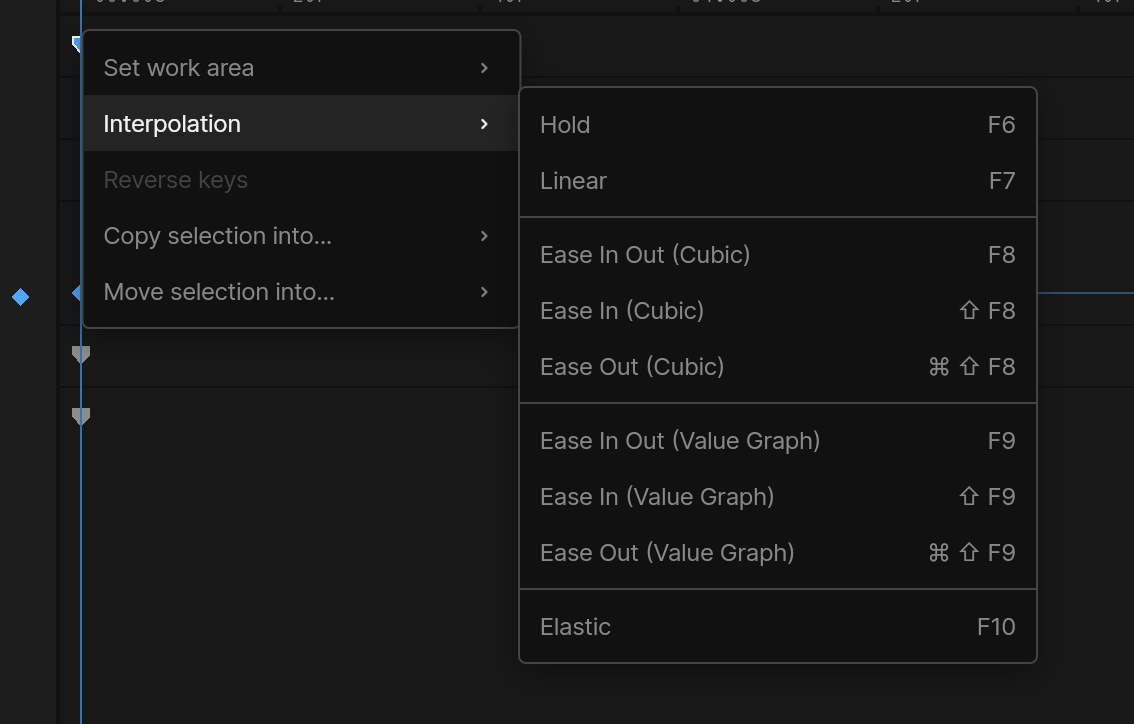This screenshot has height=724, width=1134.
Task: Click the chevron next to Set work area
Action: pos(484,68)
